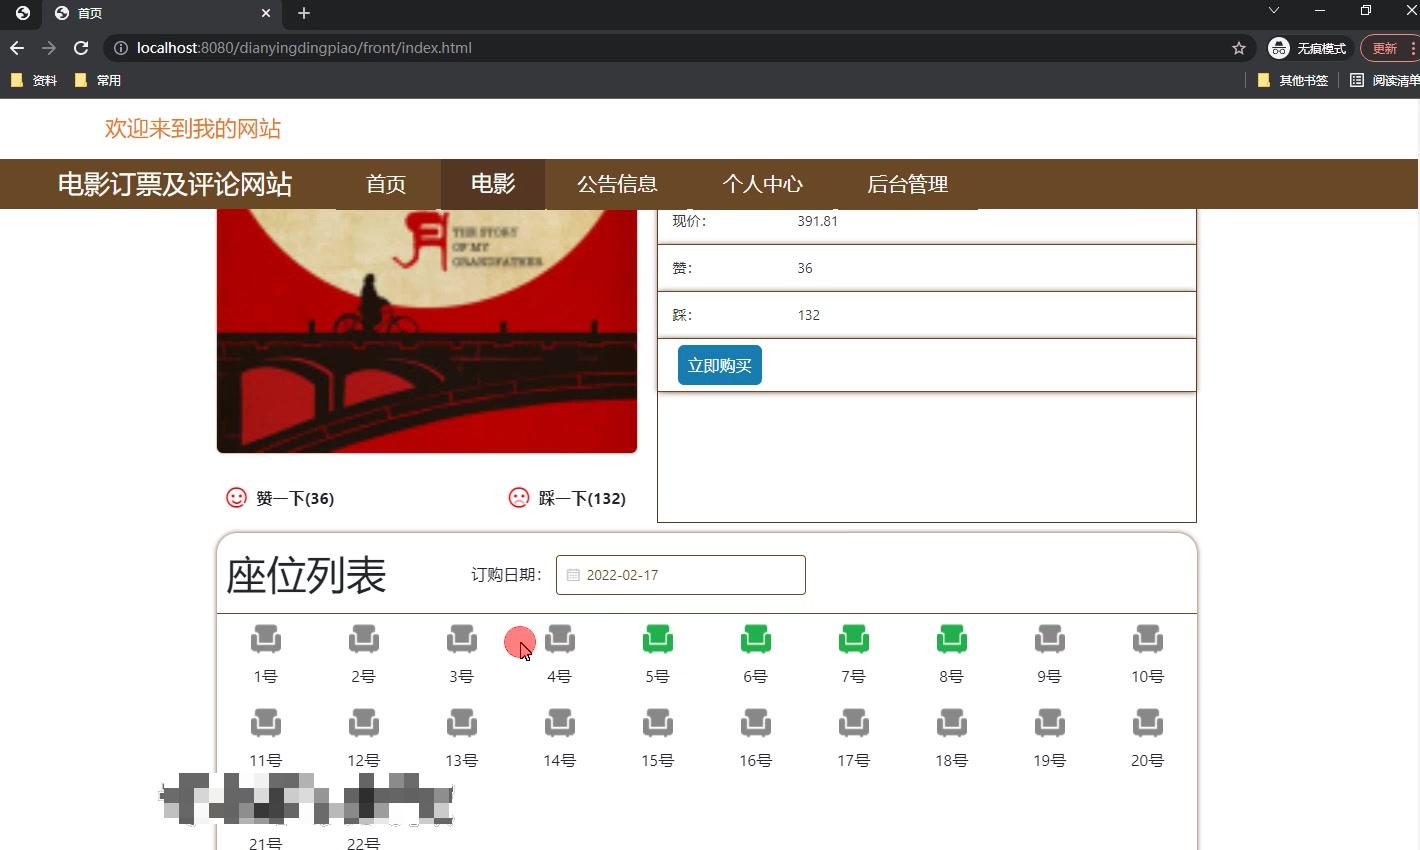
Task: Switch to the 首页 browser tab
Action: click(160, 13)
